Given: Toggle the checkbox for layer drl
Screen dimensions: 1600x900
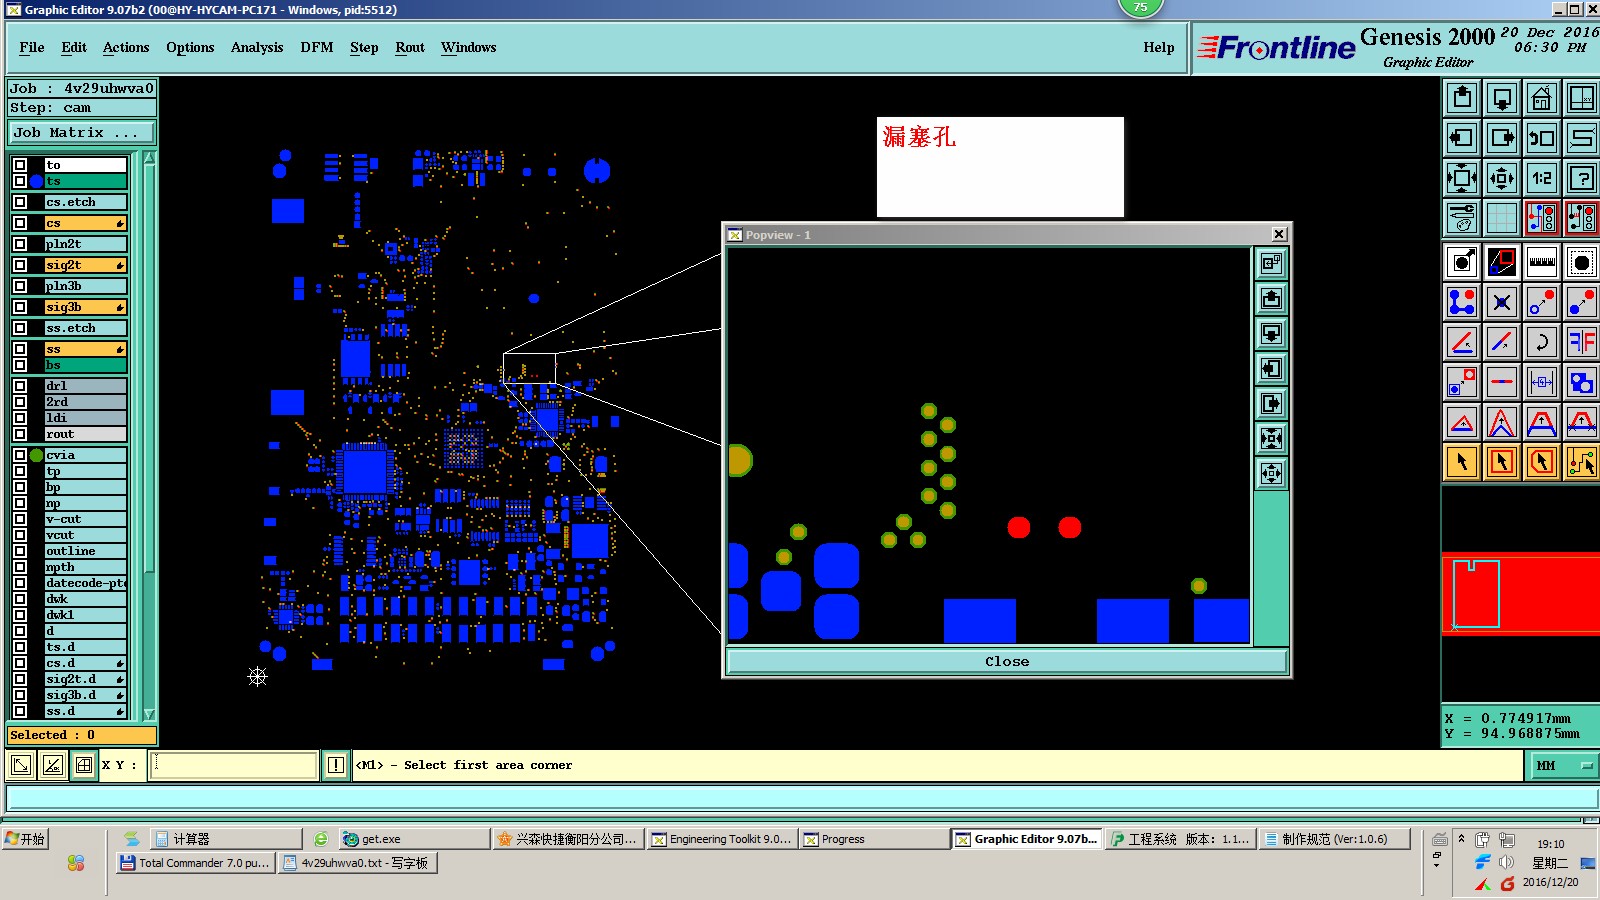Looking at the screenshot, I should (20, 386).
